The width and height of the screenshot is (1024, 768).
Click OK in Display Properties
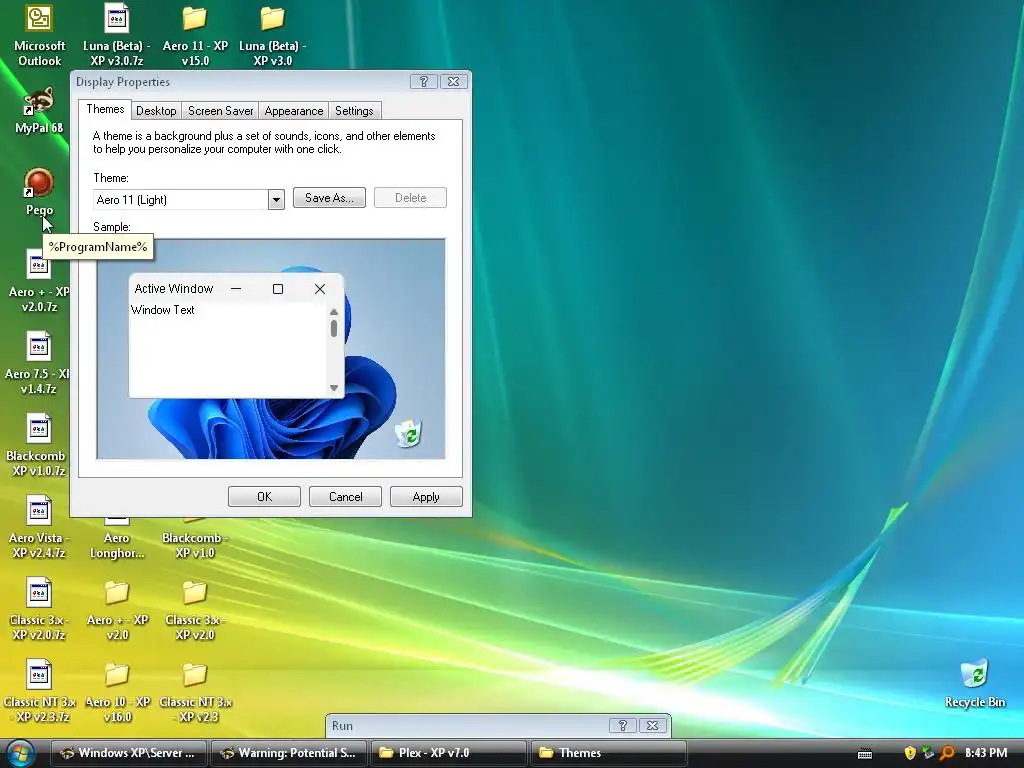(264, 496)
